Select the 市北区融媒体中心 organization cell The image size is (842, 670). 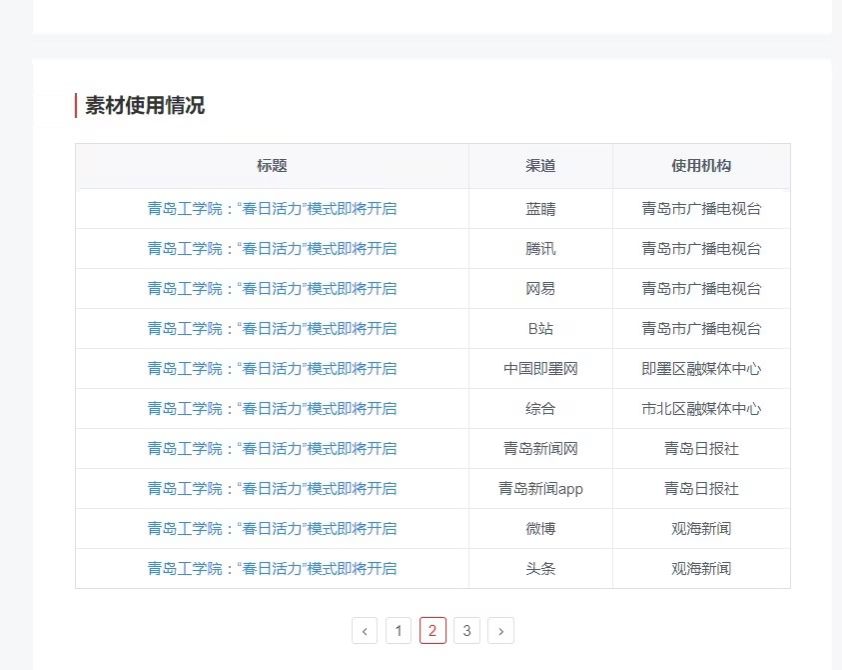701,409
